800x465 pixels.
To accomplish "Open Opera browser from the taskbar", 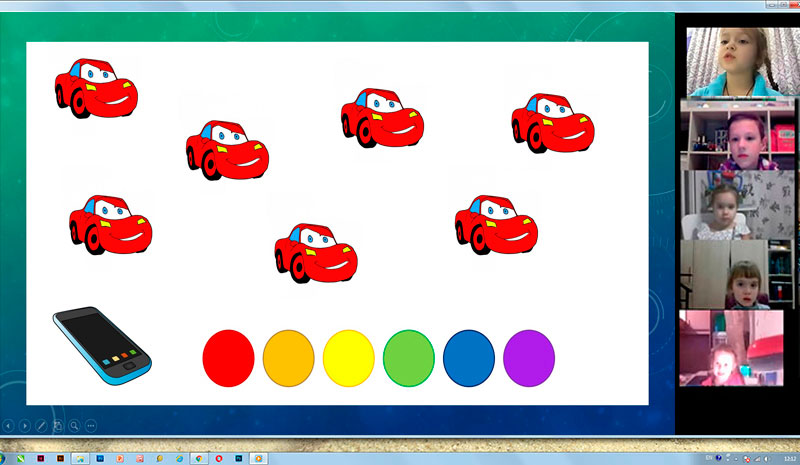I will (219, 458).
